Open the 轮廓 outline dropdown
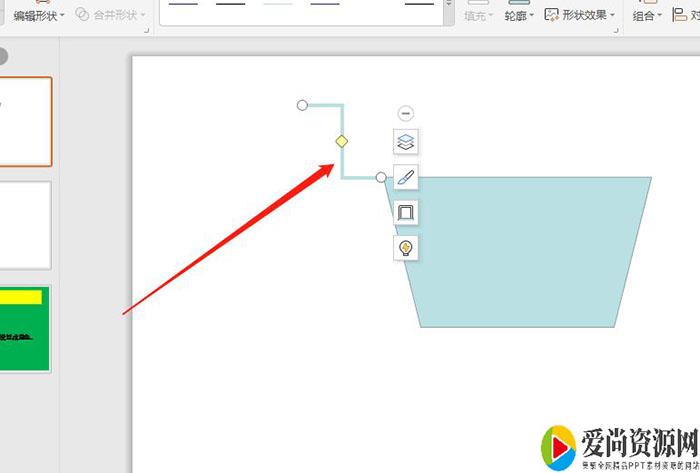 [531, 15]
